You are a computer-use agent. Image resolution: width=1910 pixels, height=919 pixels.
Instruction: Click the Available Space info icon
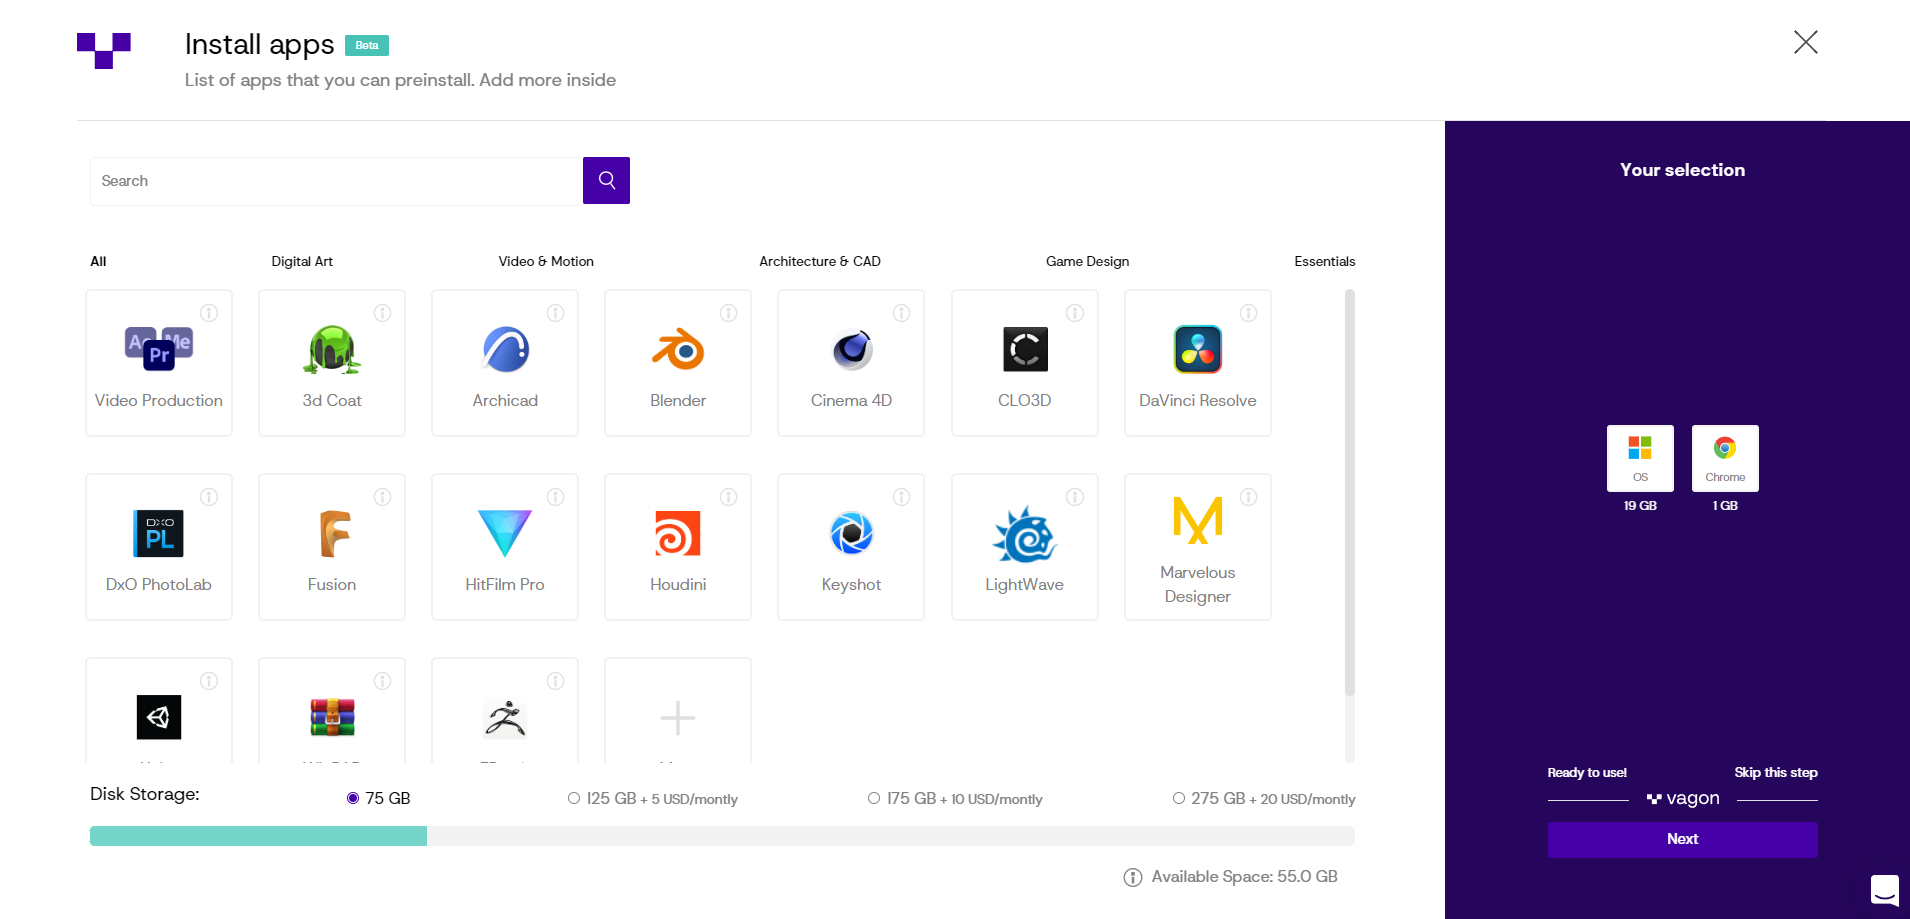click(x=1133, y=877)
